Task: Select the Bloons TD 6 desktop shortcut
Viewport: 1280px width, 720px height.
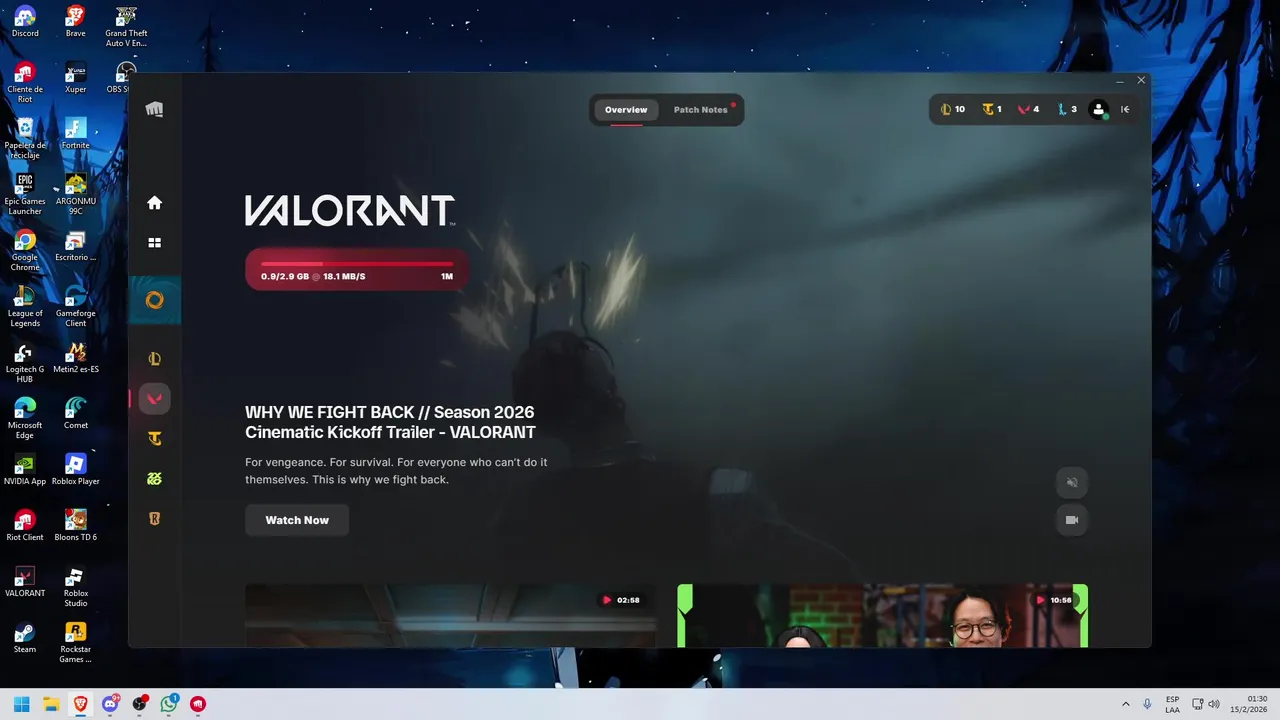Action: (x=76, y=526)
